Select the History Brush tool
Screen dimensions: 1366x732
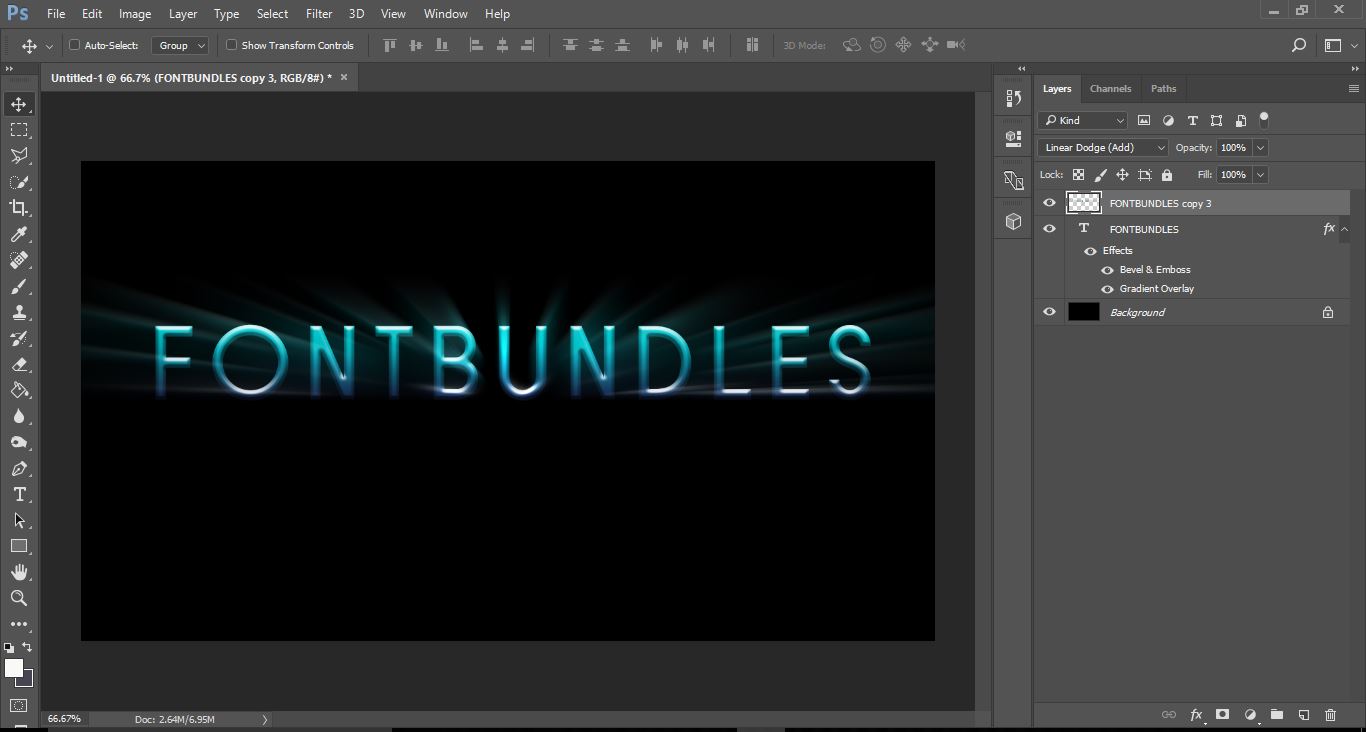tap(19, 338)
